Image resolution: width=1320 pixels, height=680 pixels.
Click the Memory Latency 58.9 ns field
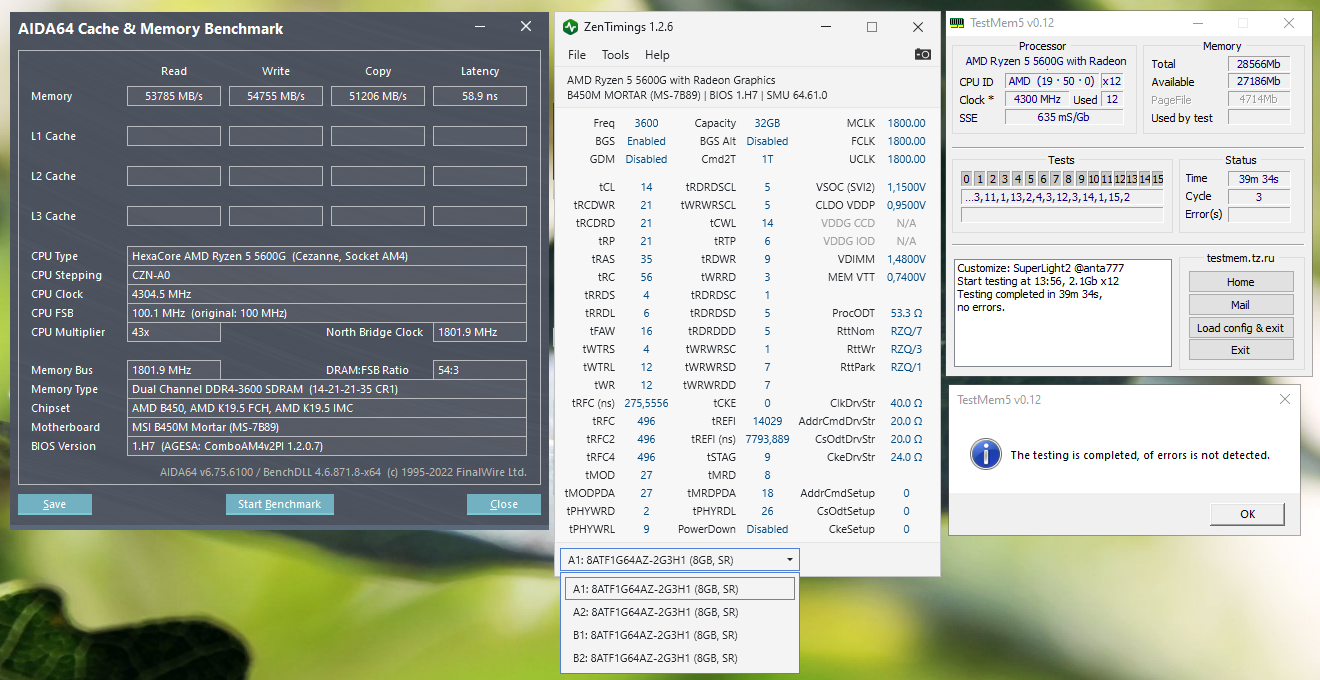pyautogui.click(x=479, y=96)
